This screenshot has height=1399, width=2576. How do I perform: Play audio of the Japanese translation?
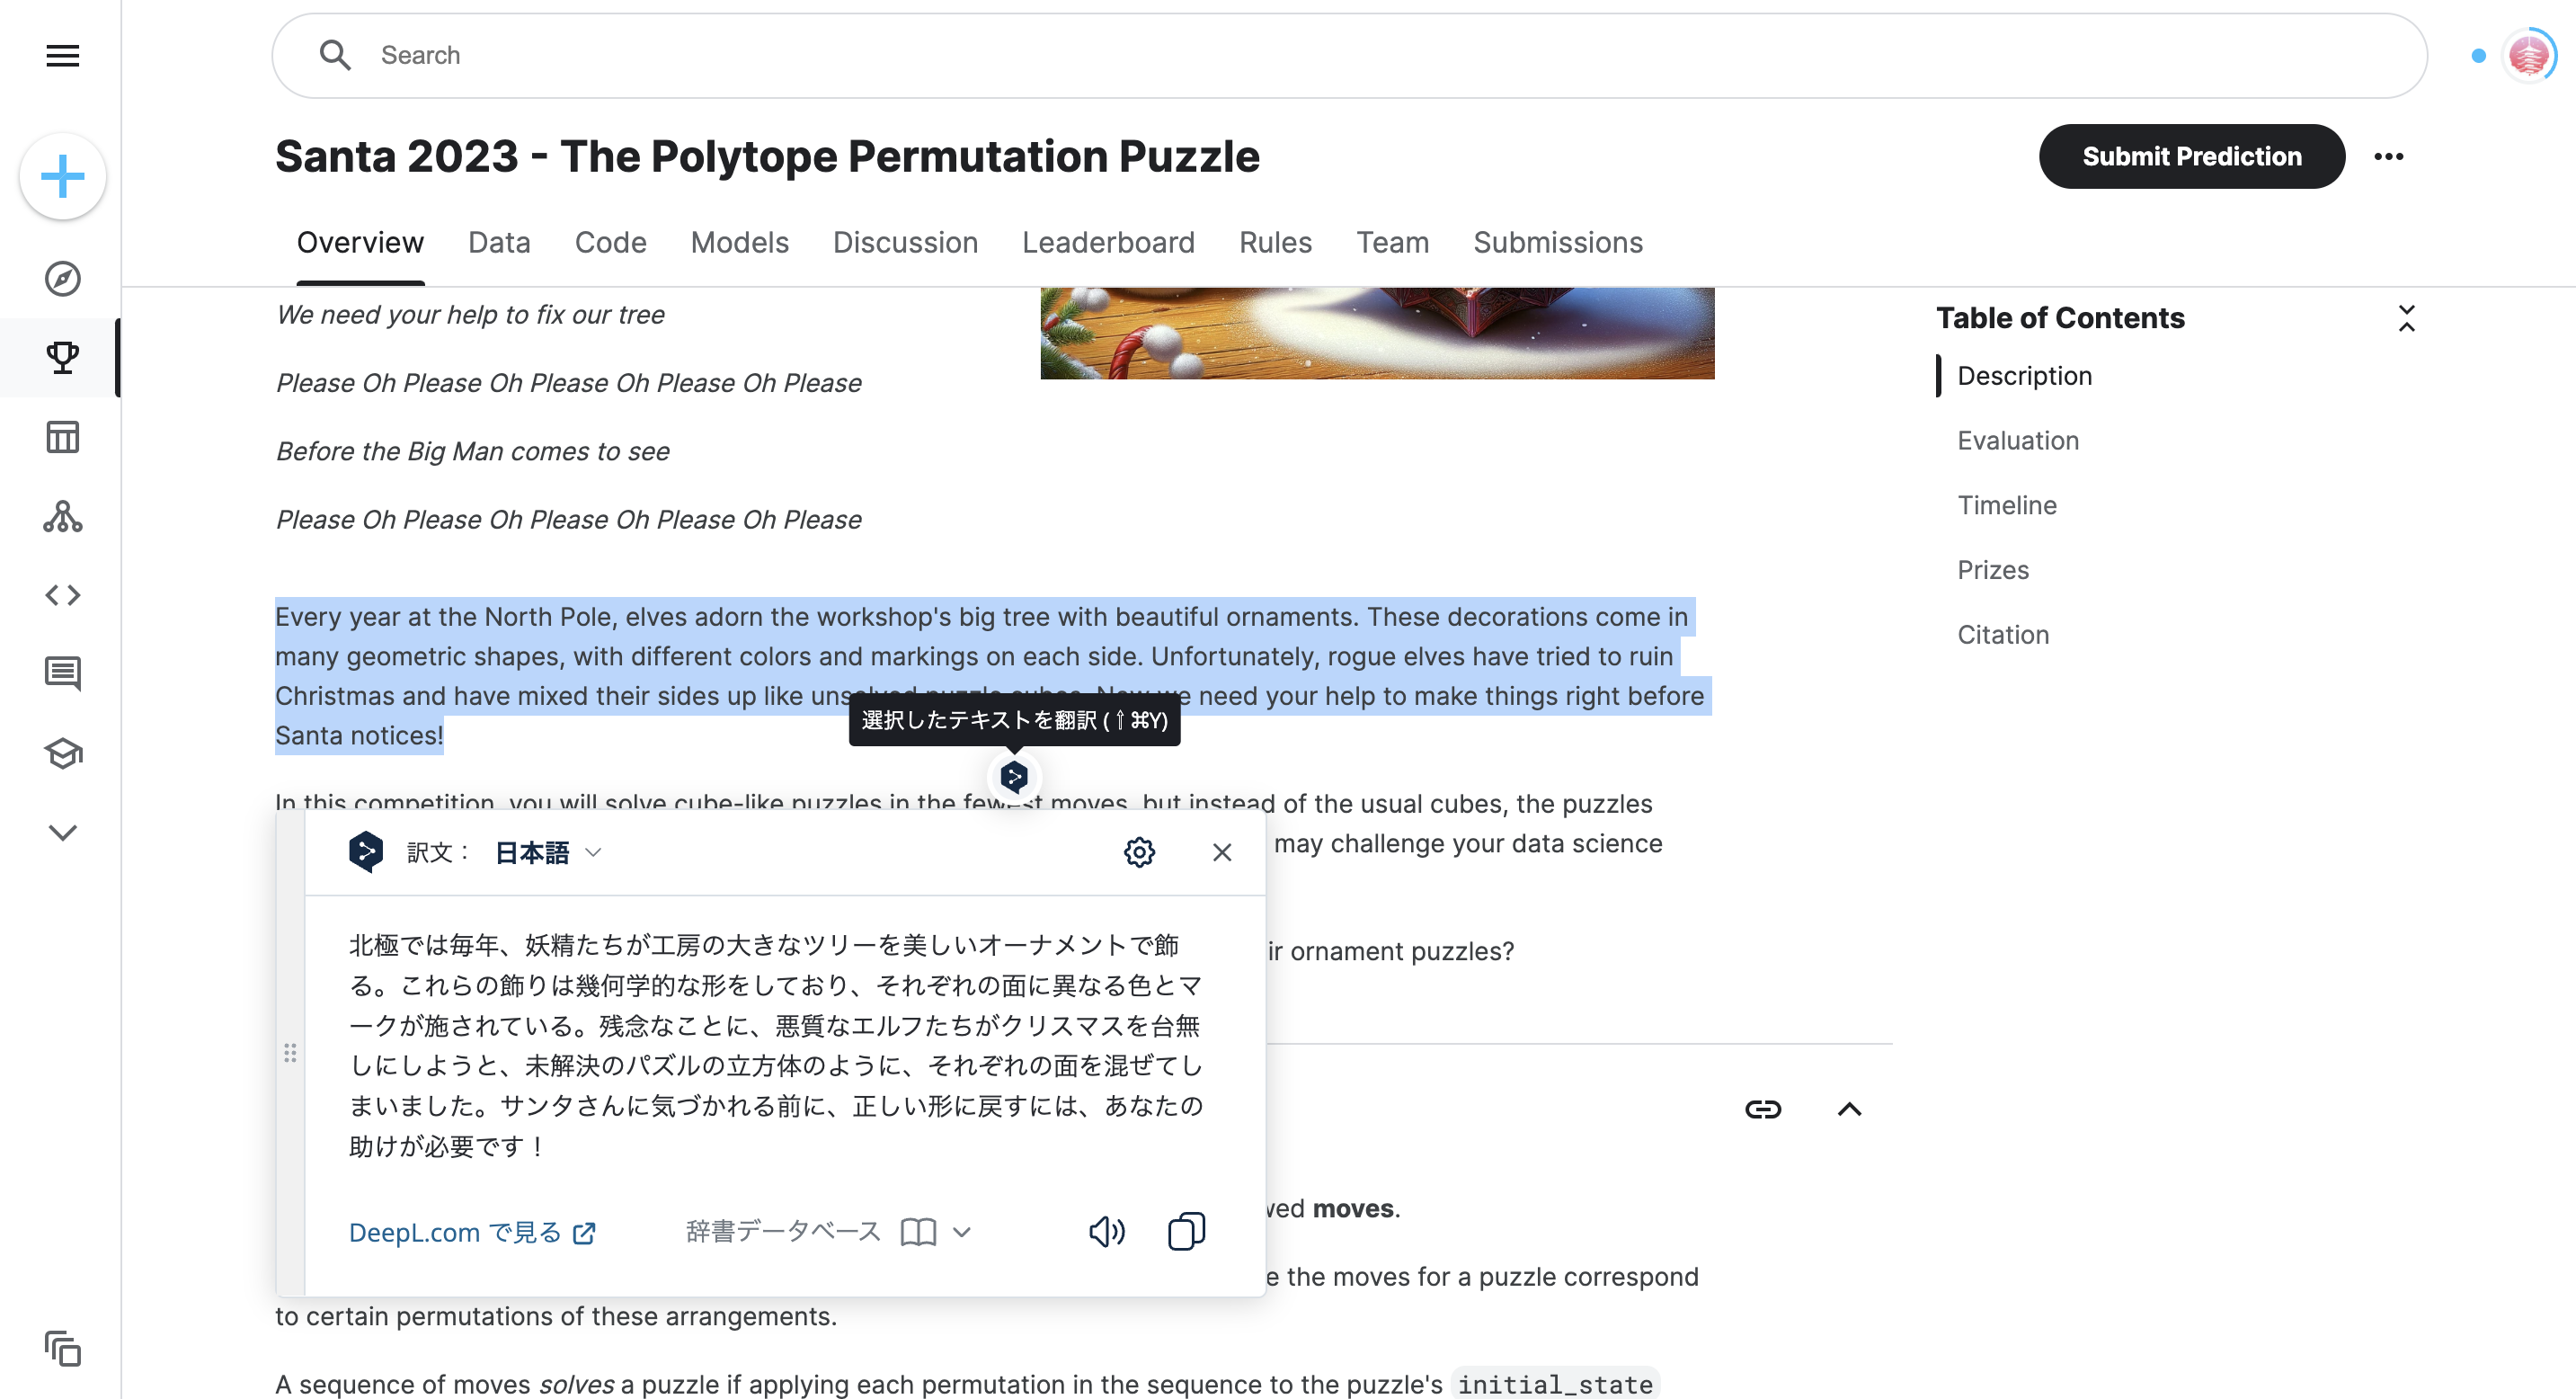[1106, 1231]
